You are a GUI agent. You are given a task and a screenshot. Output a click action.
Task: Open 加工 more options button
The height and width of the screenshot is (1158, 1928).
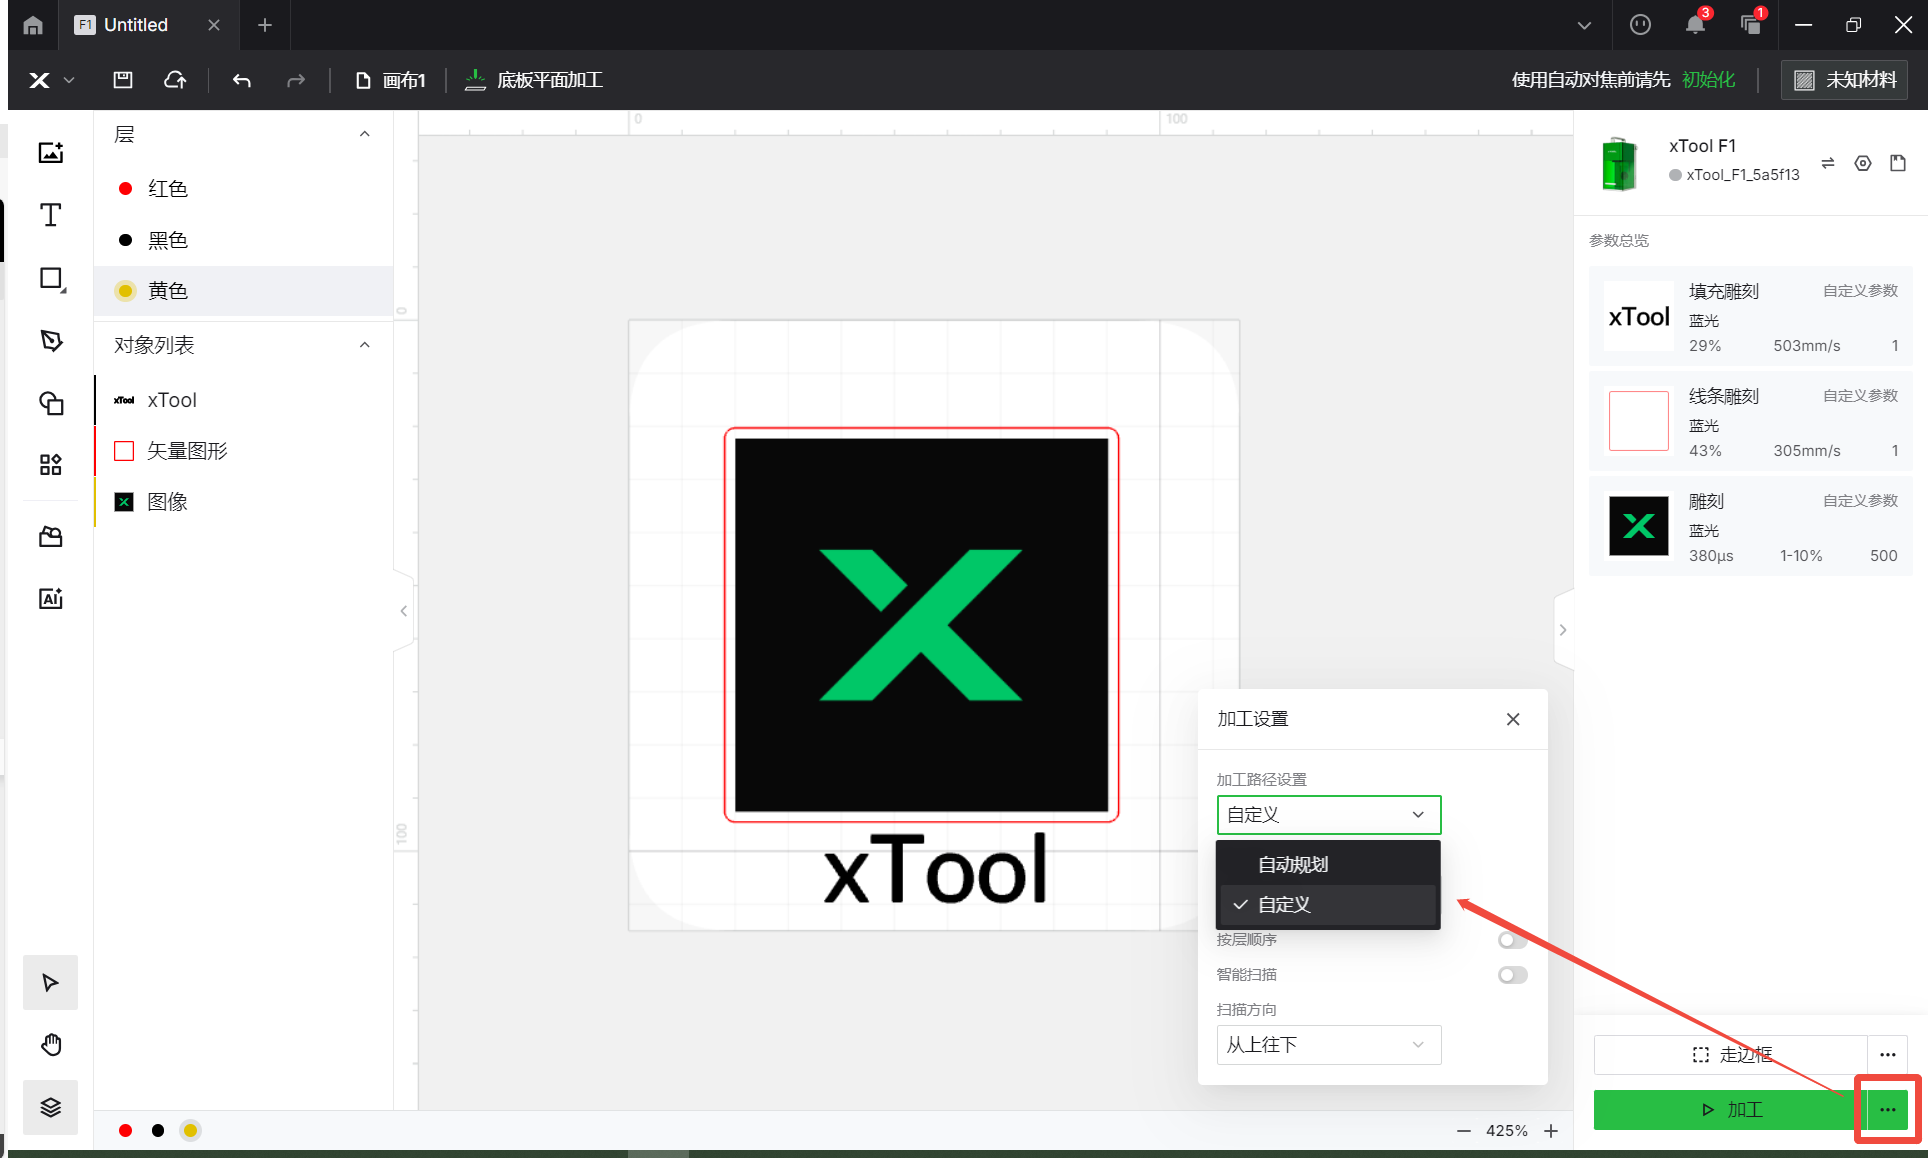pyautogui.click(x=1888, y=1110)
